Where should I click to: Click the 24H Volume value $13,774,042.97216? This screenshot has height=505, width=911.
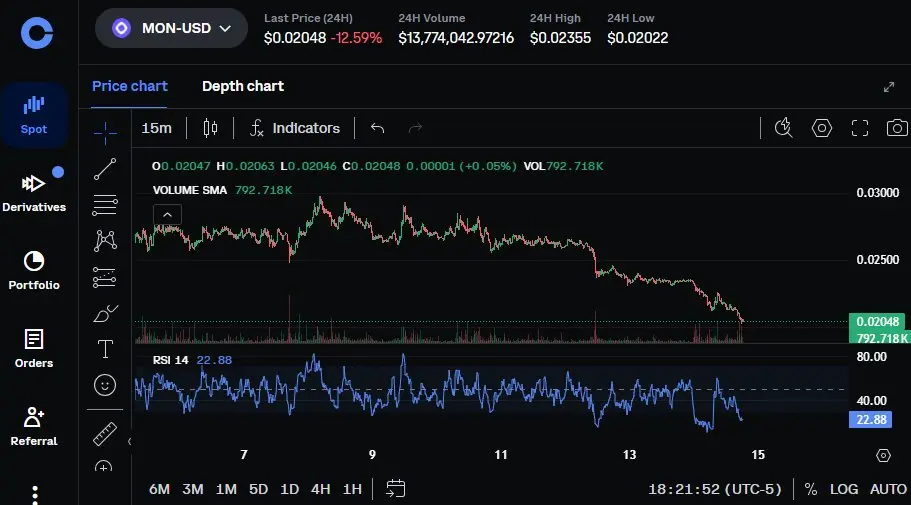456,38
